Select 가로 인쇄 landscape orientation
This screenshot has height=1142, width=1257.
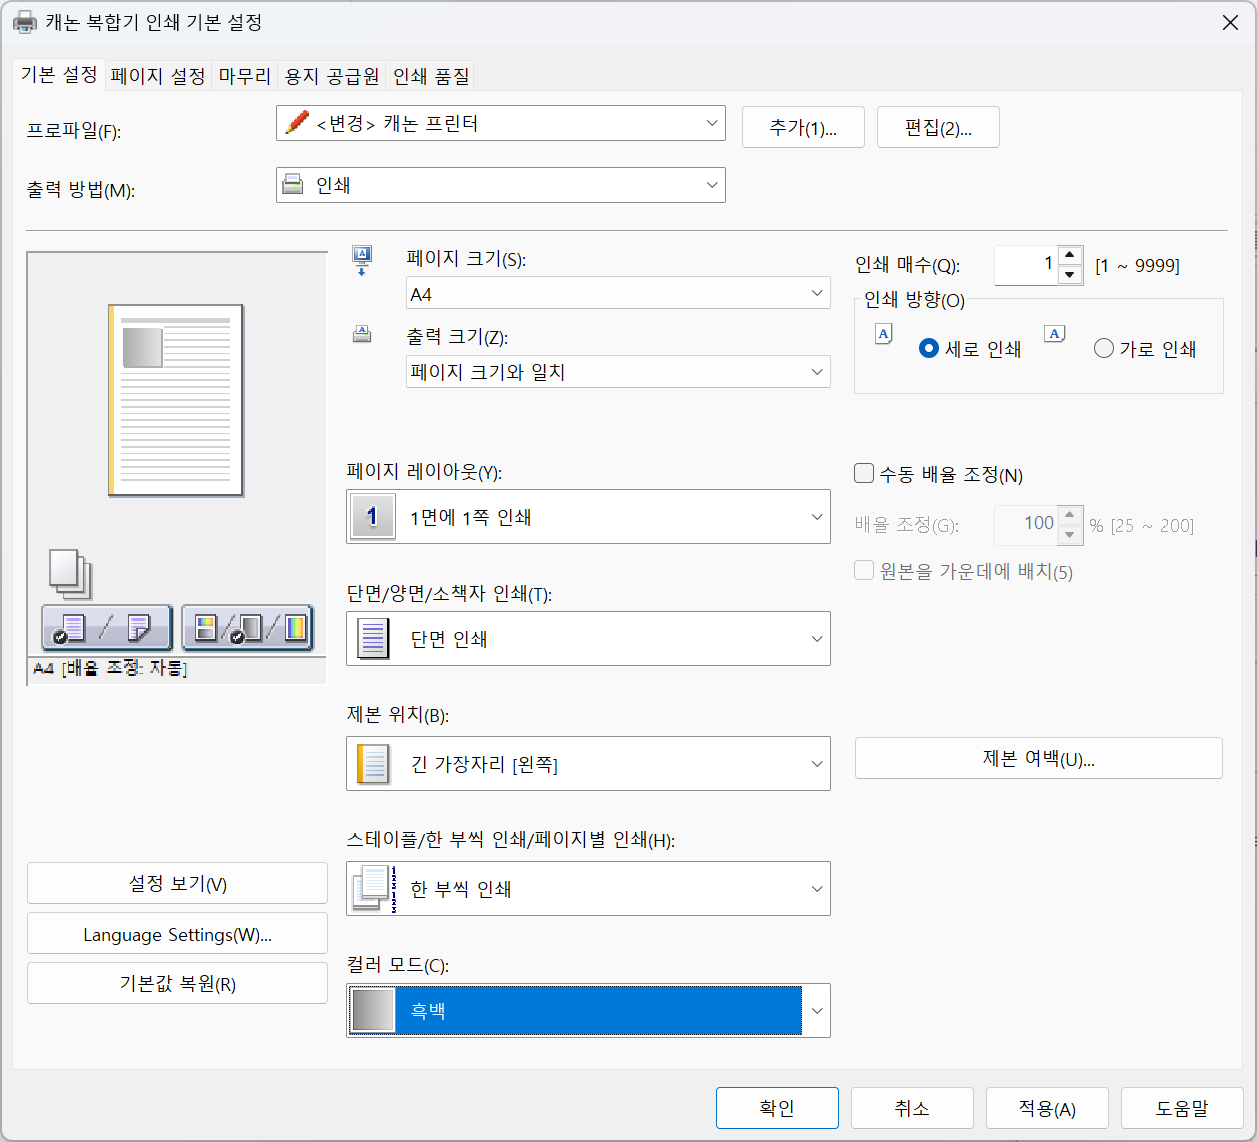click(1104, 349)
